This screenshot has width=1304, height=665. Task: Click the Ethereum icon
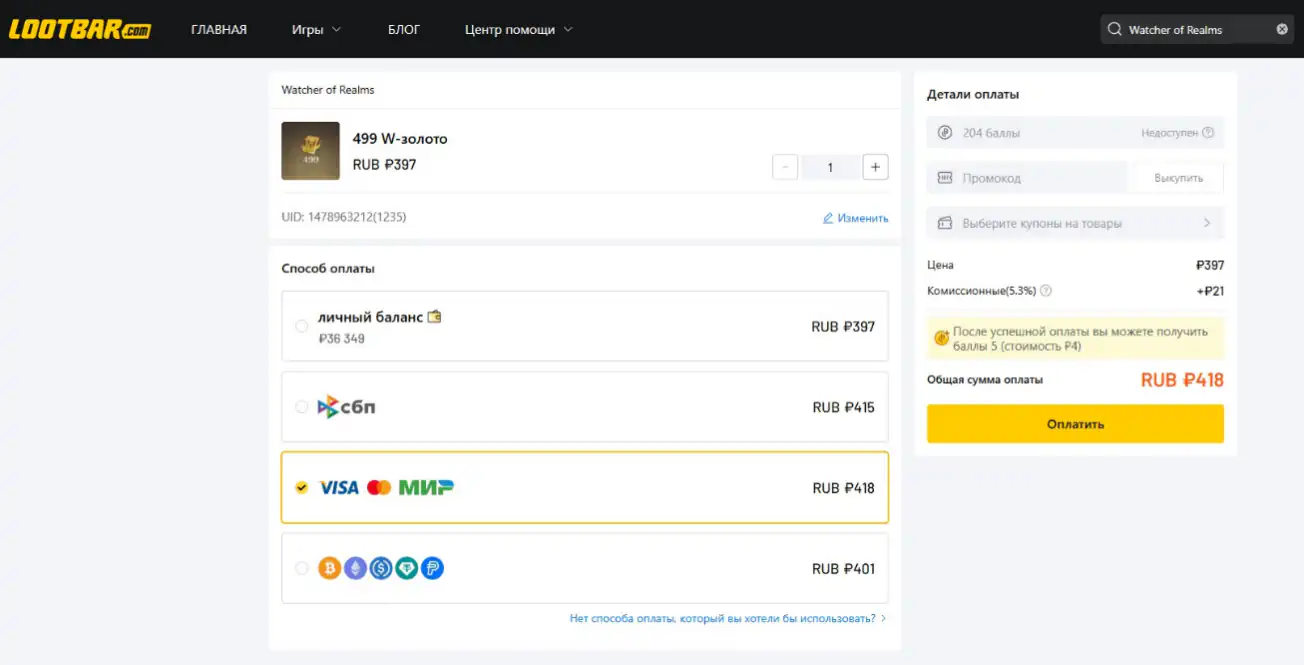point(355,568)
